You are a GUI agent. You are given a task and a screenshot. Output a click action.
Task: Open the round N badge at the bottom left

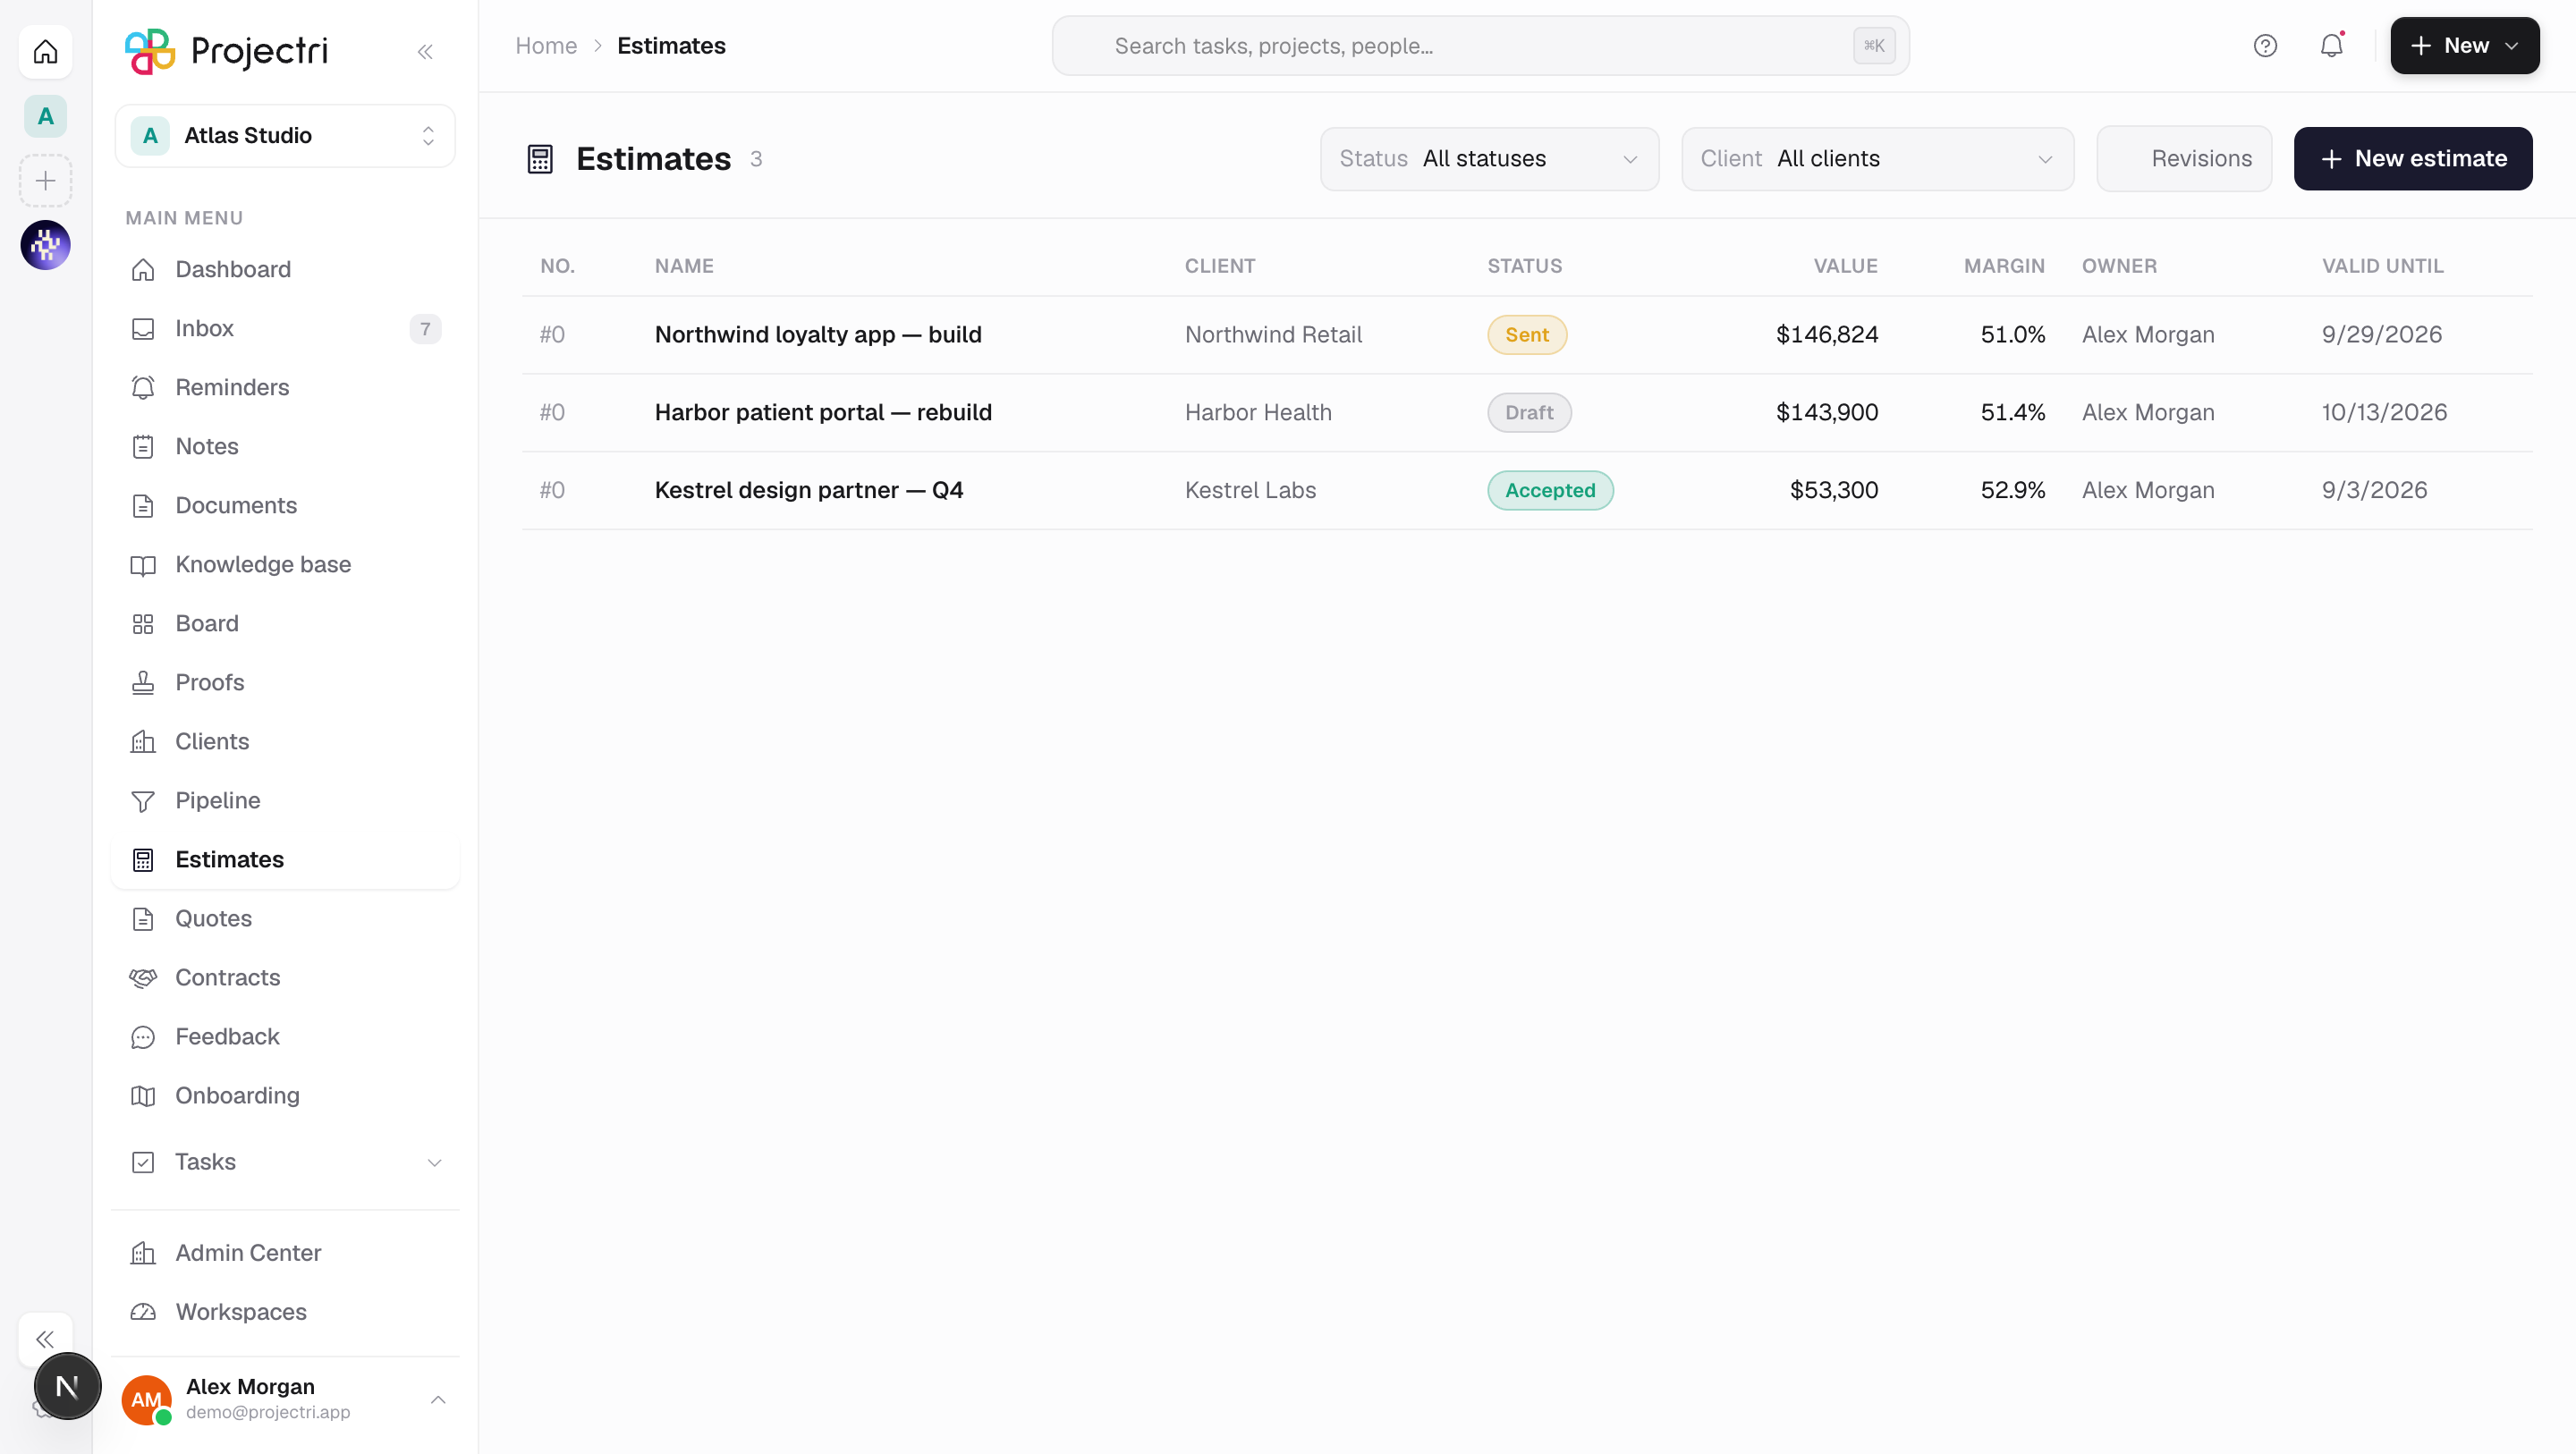(x=67, y=1386)
